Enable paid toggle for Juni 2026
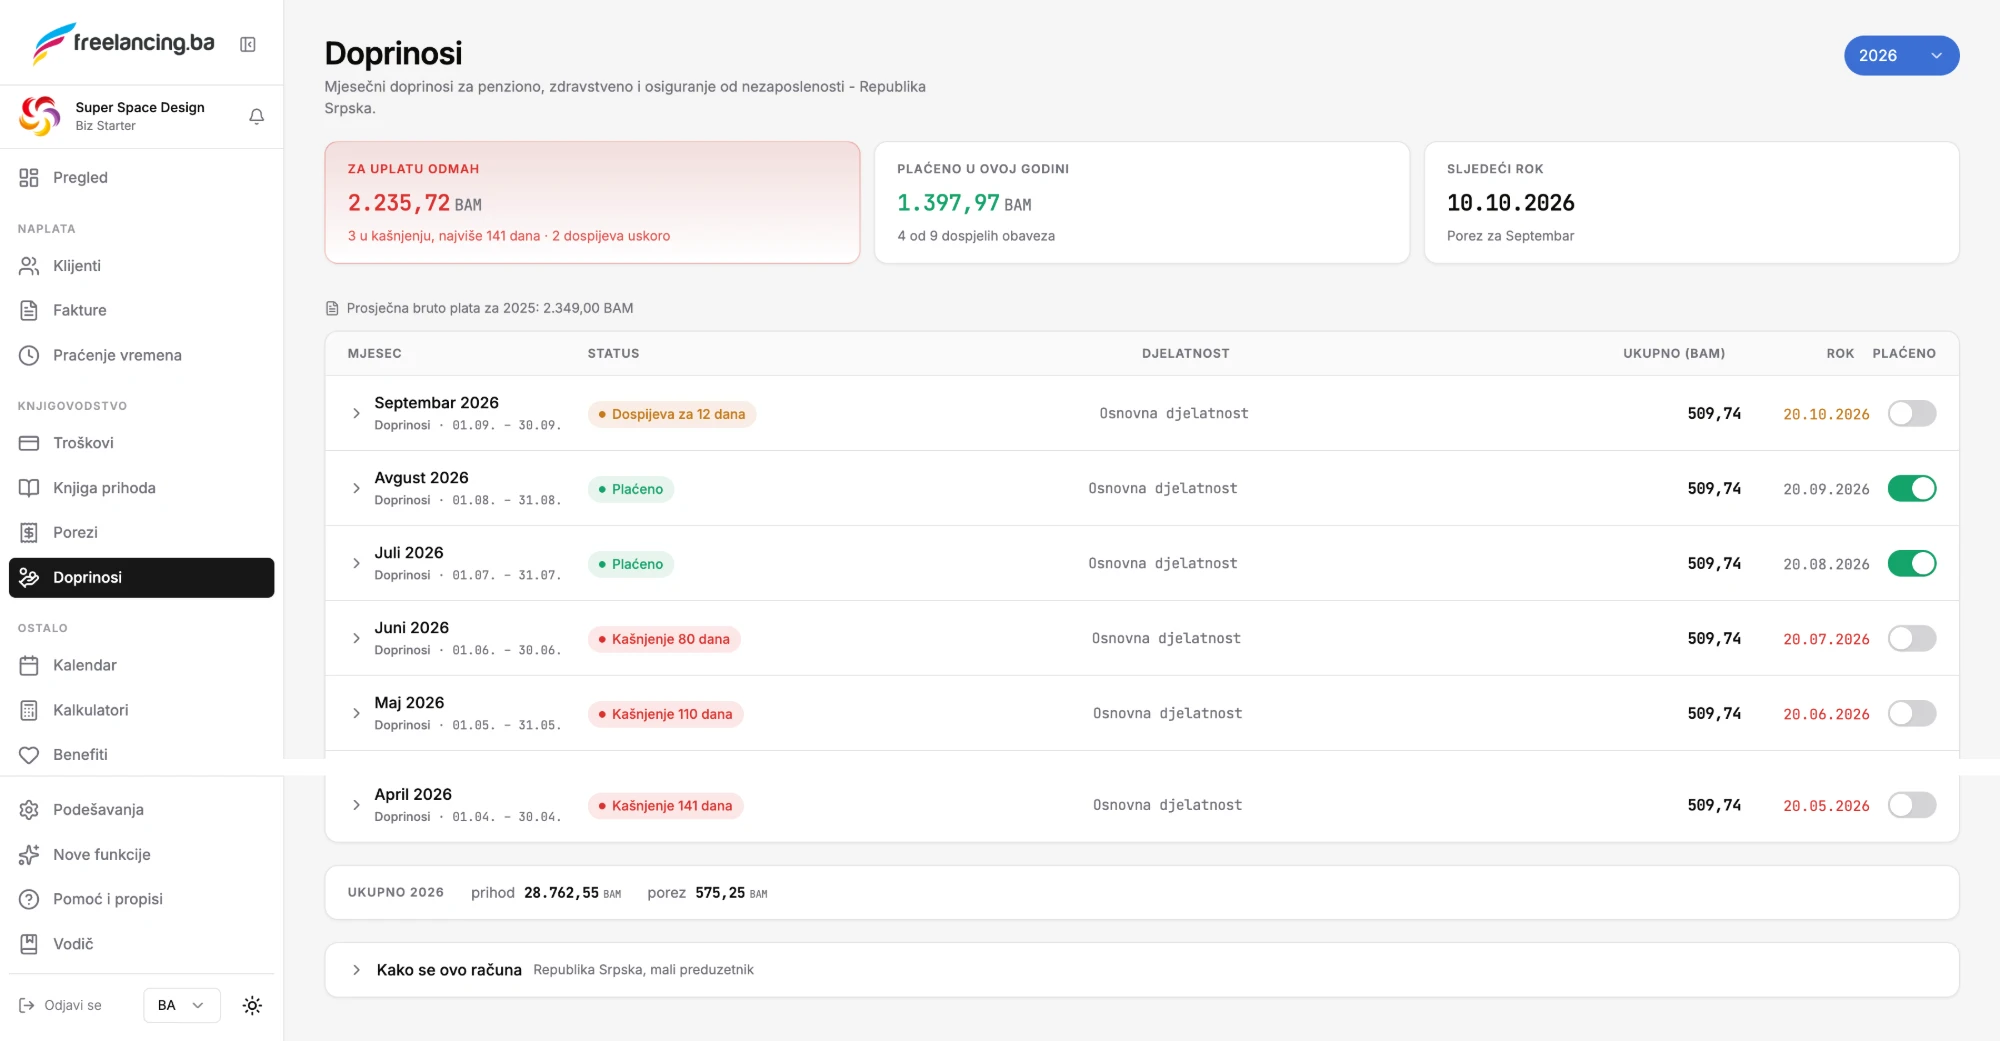 pos(1912,638)
